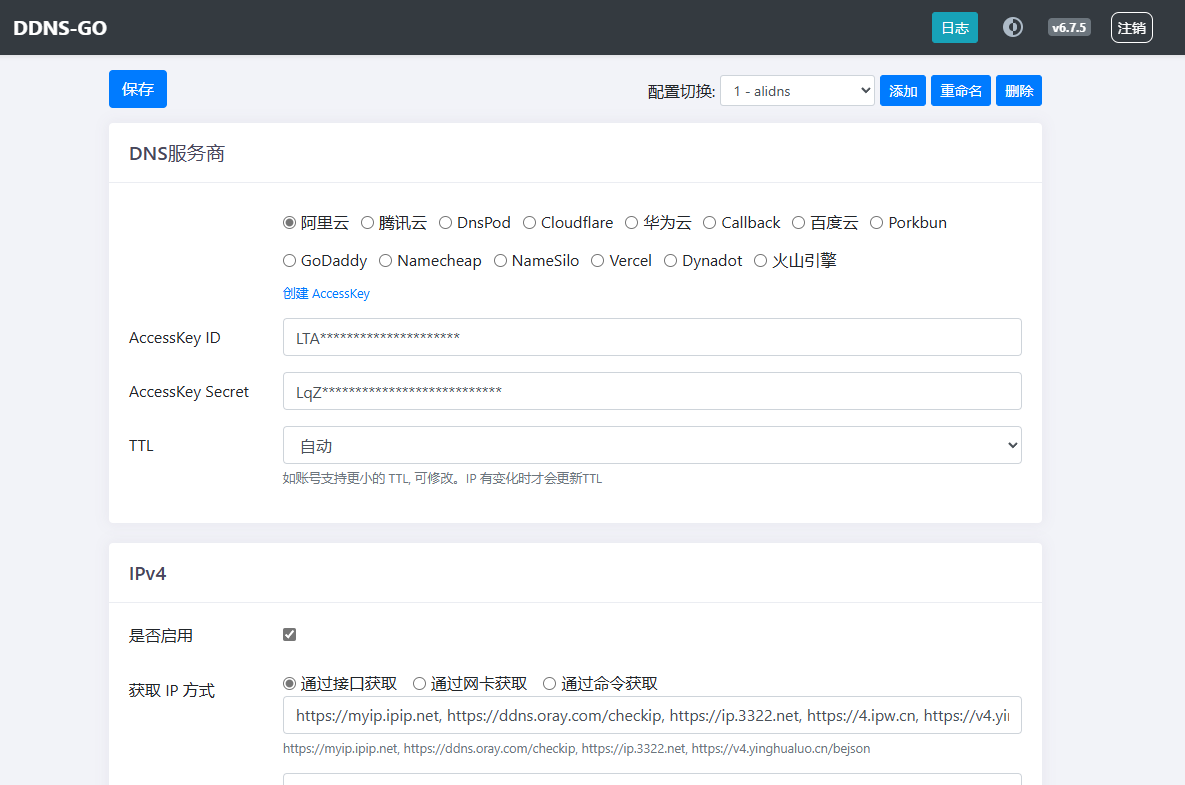Click the IPv4 interface URL field
Screen dimensions: 1185x785
coord(652,715)
